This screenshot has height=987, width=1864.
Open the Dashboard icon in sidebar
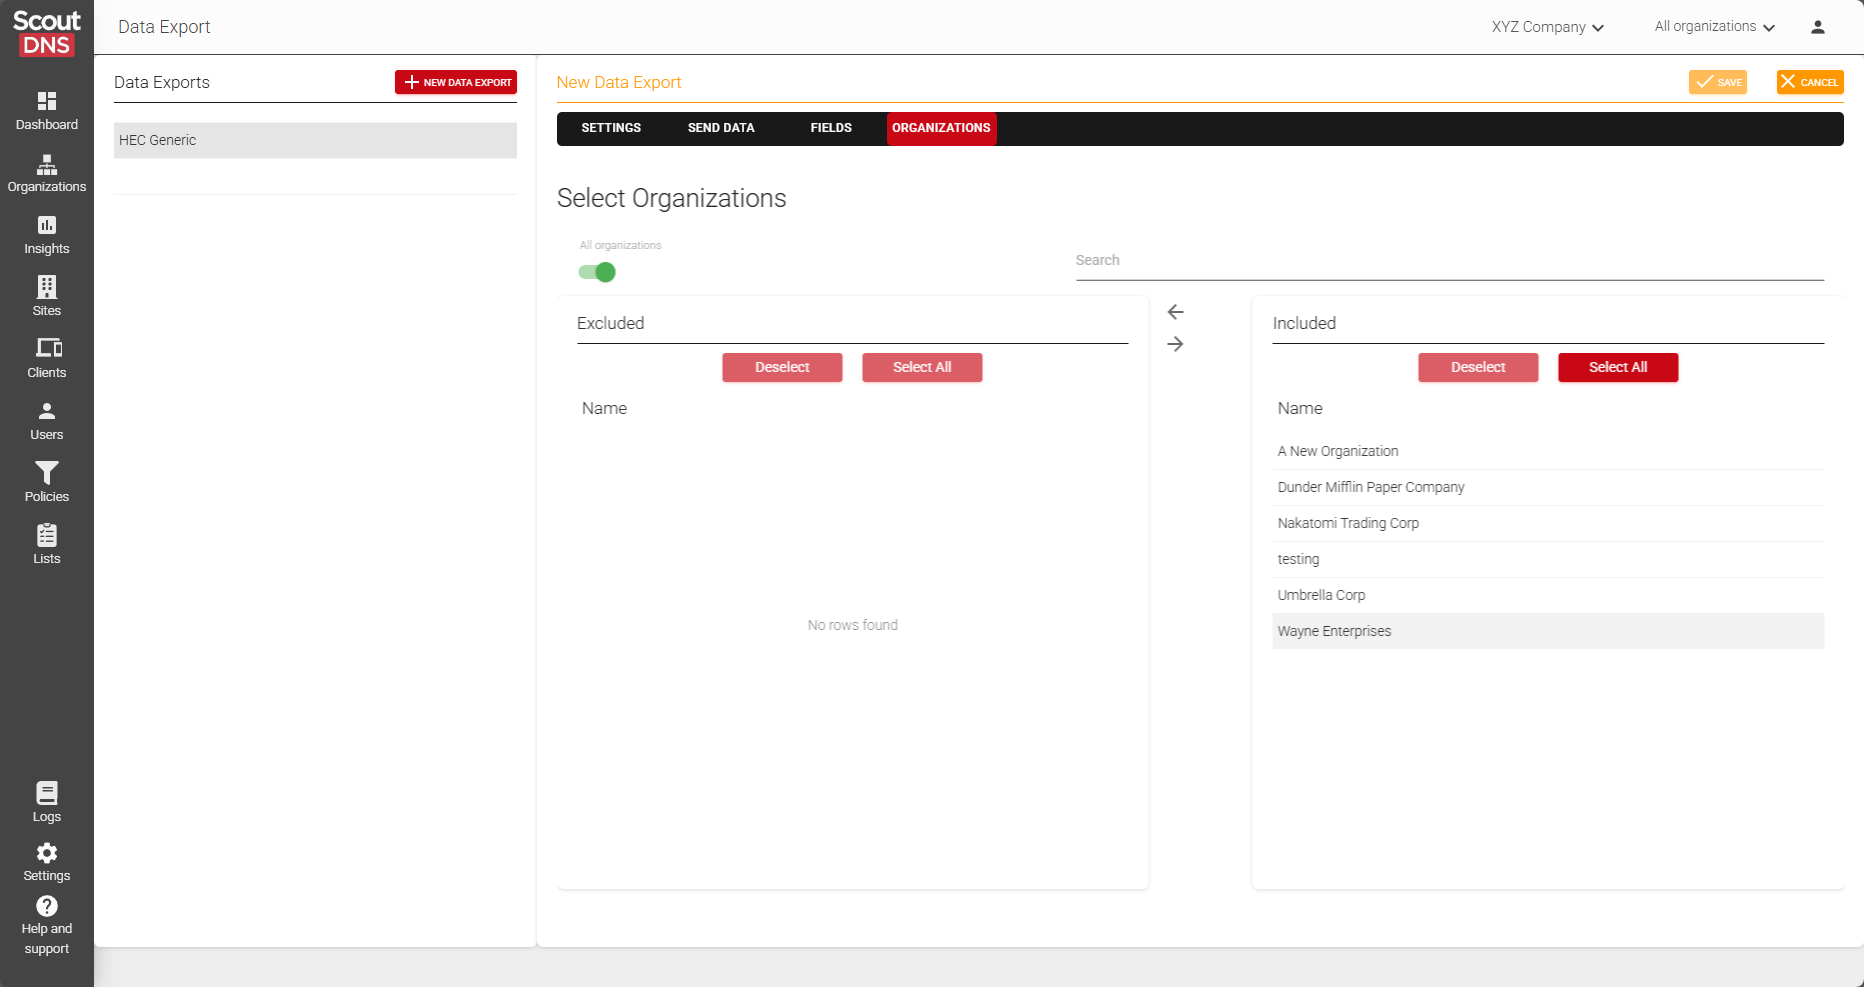click(47, 102)
